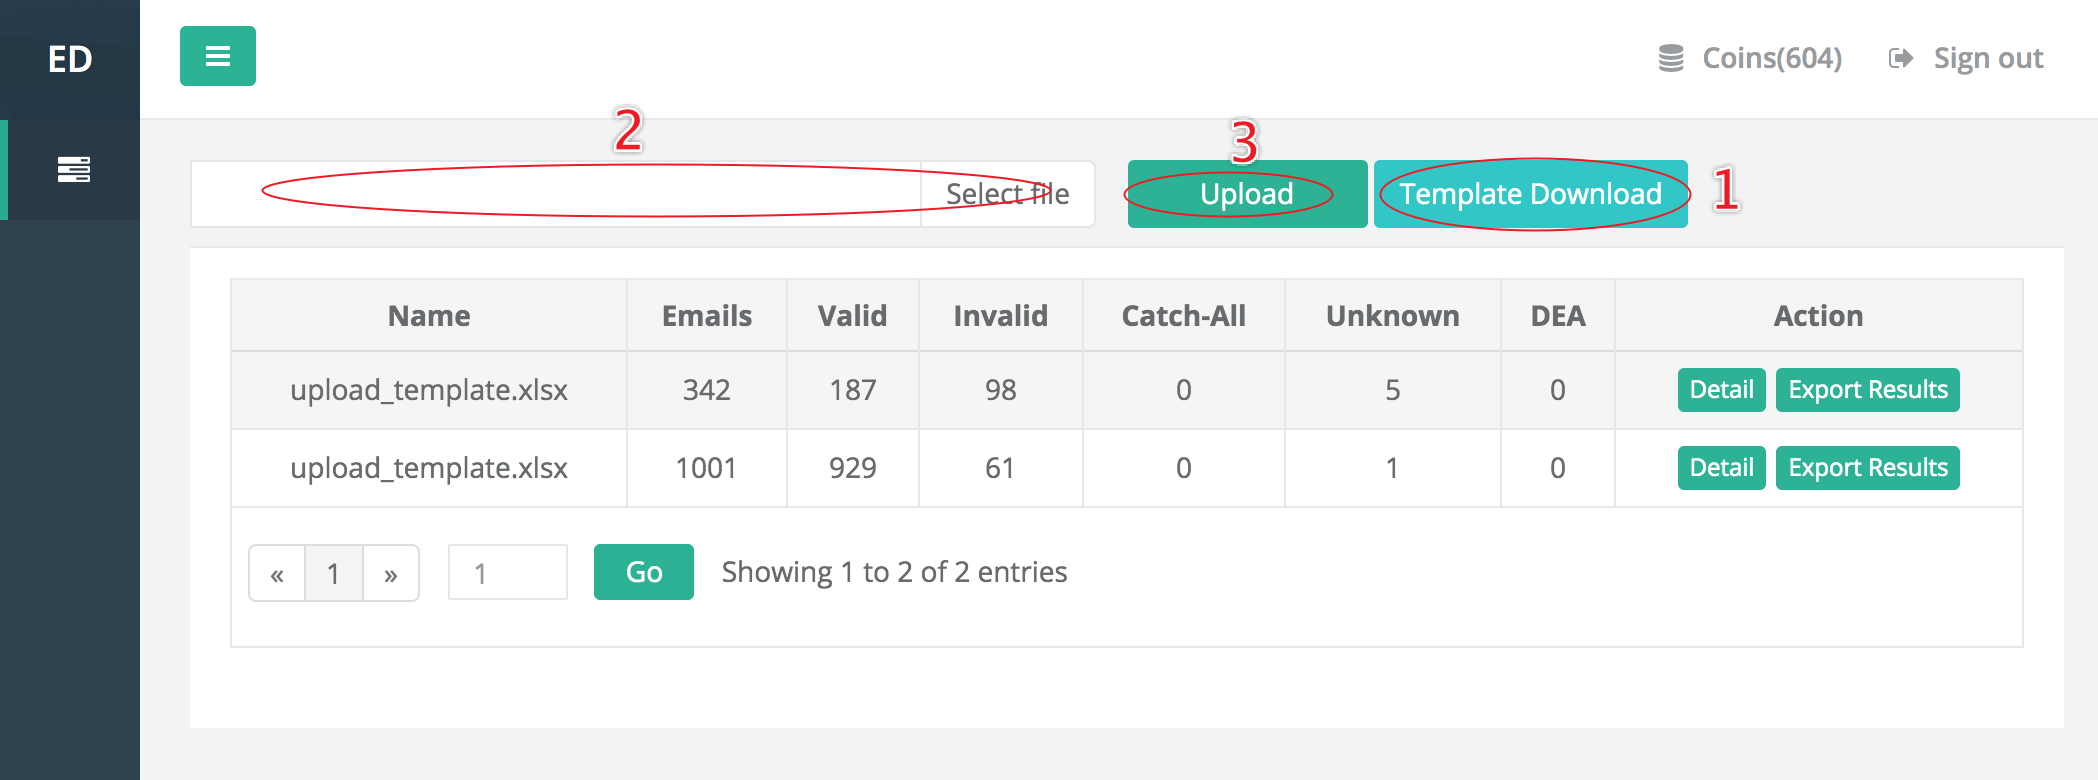Export Results for the 1001-email file

1867,468
